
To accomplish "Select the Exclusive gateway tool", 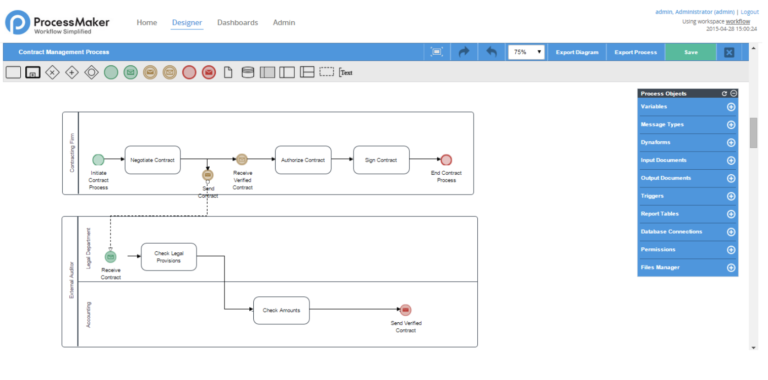I will (52, 72).
